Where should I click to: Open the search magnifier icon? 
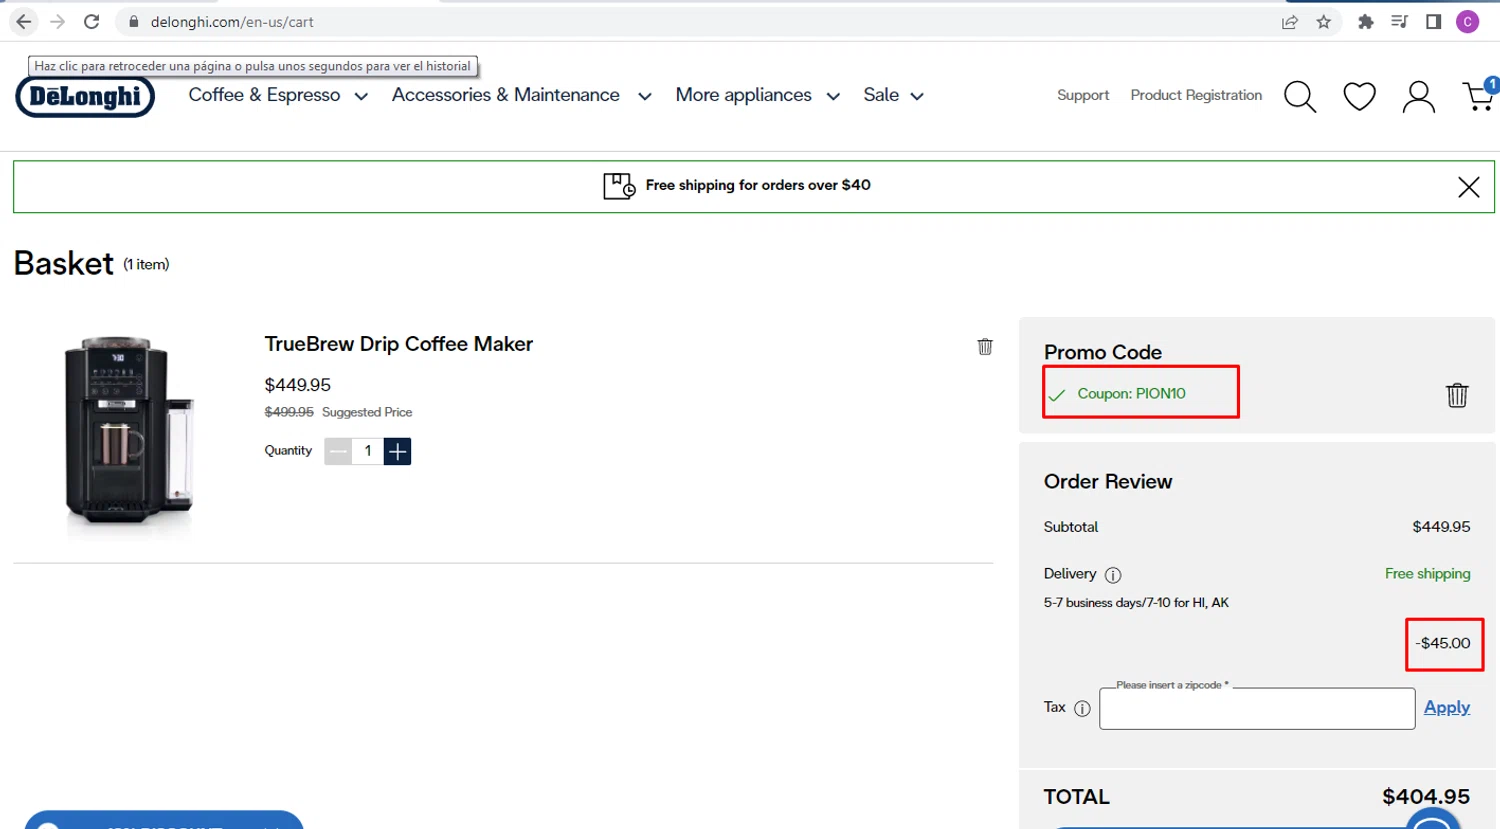click(x=1300, y=97)
